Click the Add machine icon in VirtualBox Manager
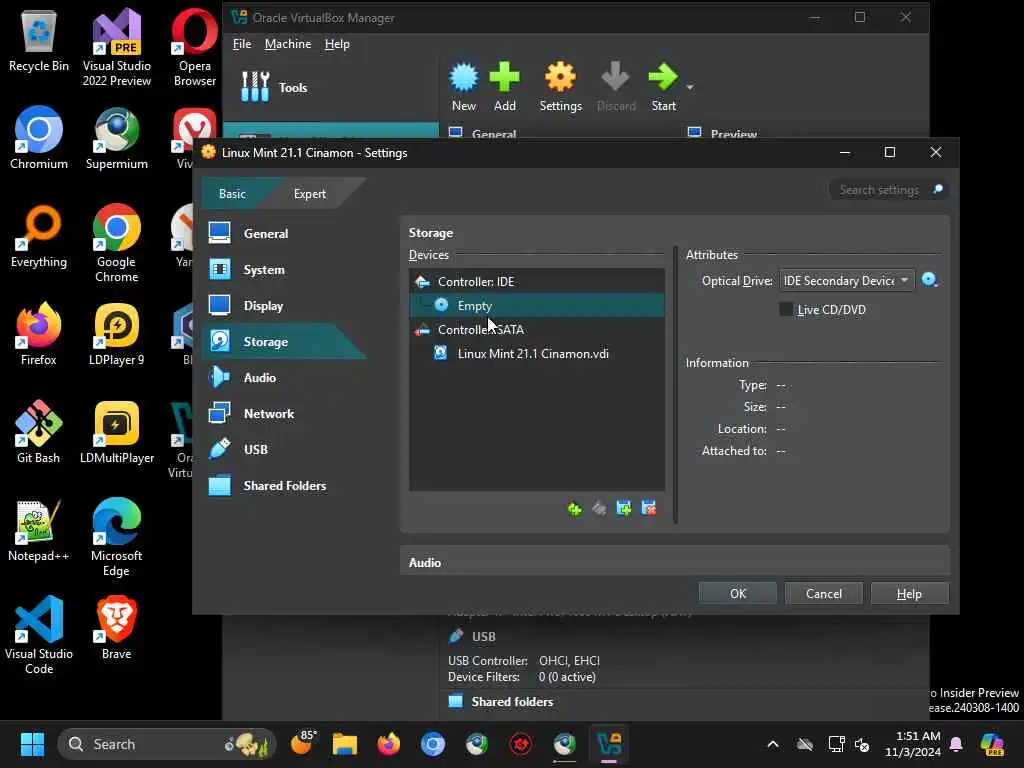This screenshot has width=1024, height=768. [x=504, y=77]
